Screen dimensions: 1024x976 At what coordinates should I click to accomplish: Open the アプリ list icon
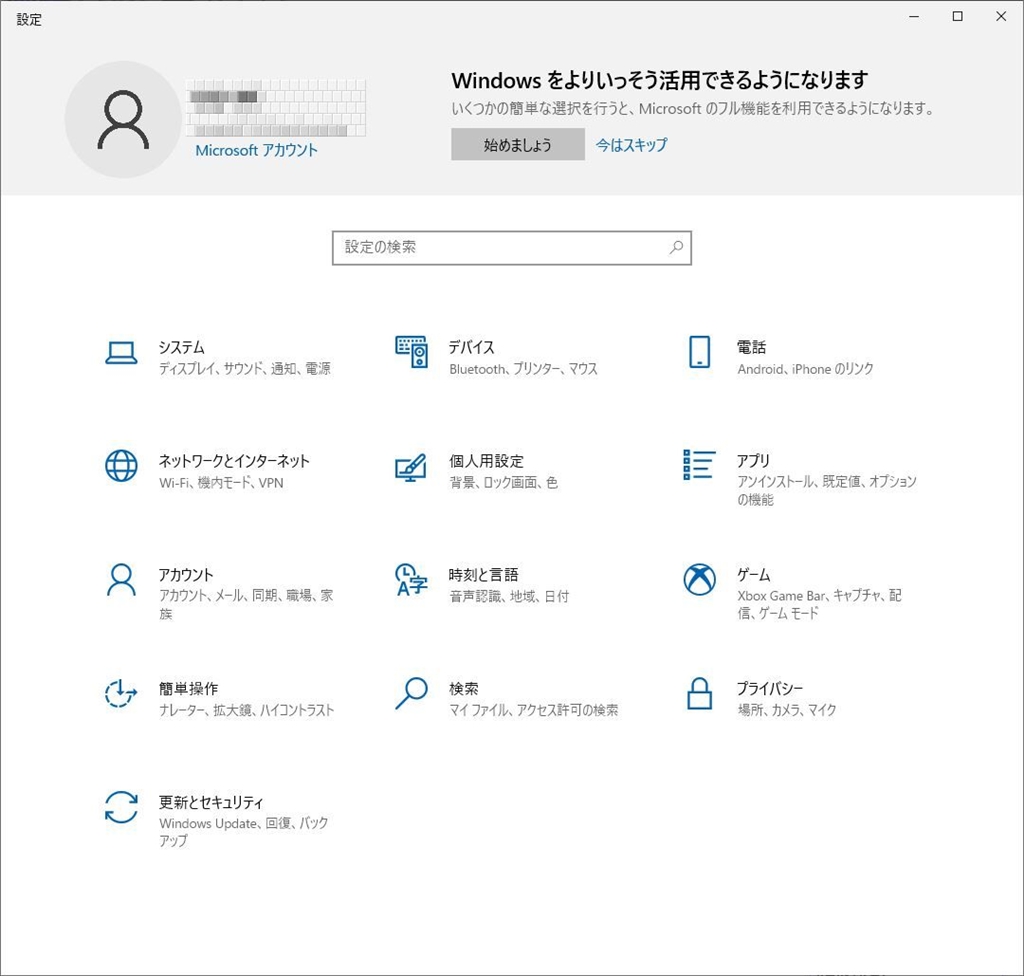(x=699, y=464)
